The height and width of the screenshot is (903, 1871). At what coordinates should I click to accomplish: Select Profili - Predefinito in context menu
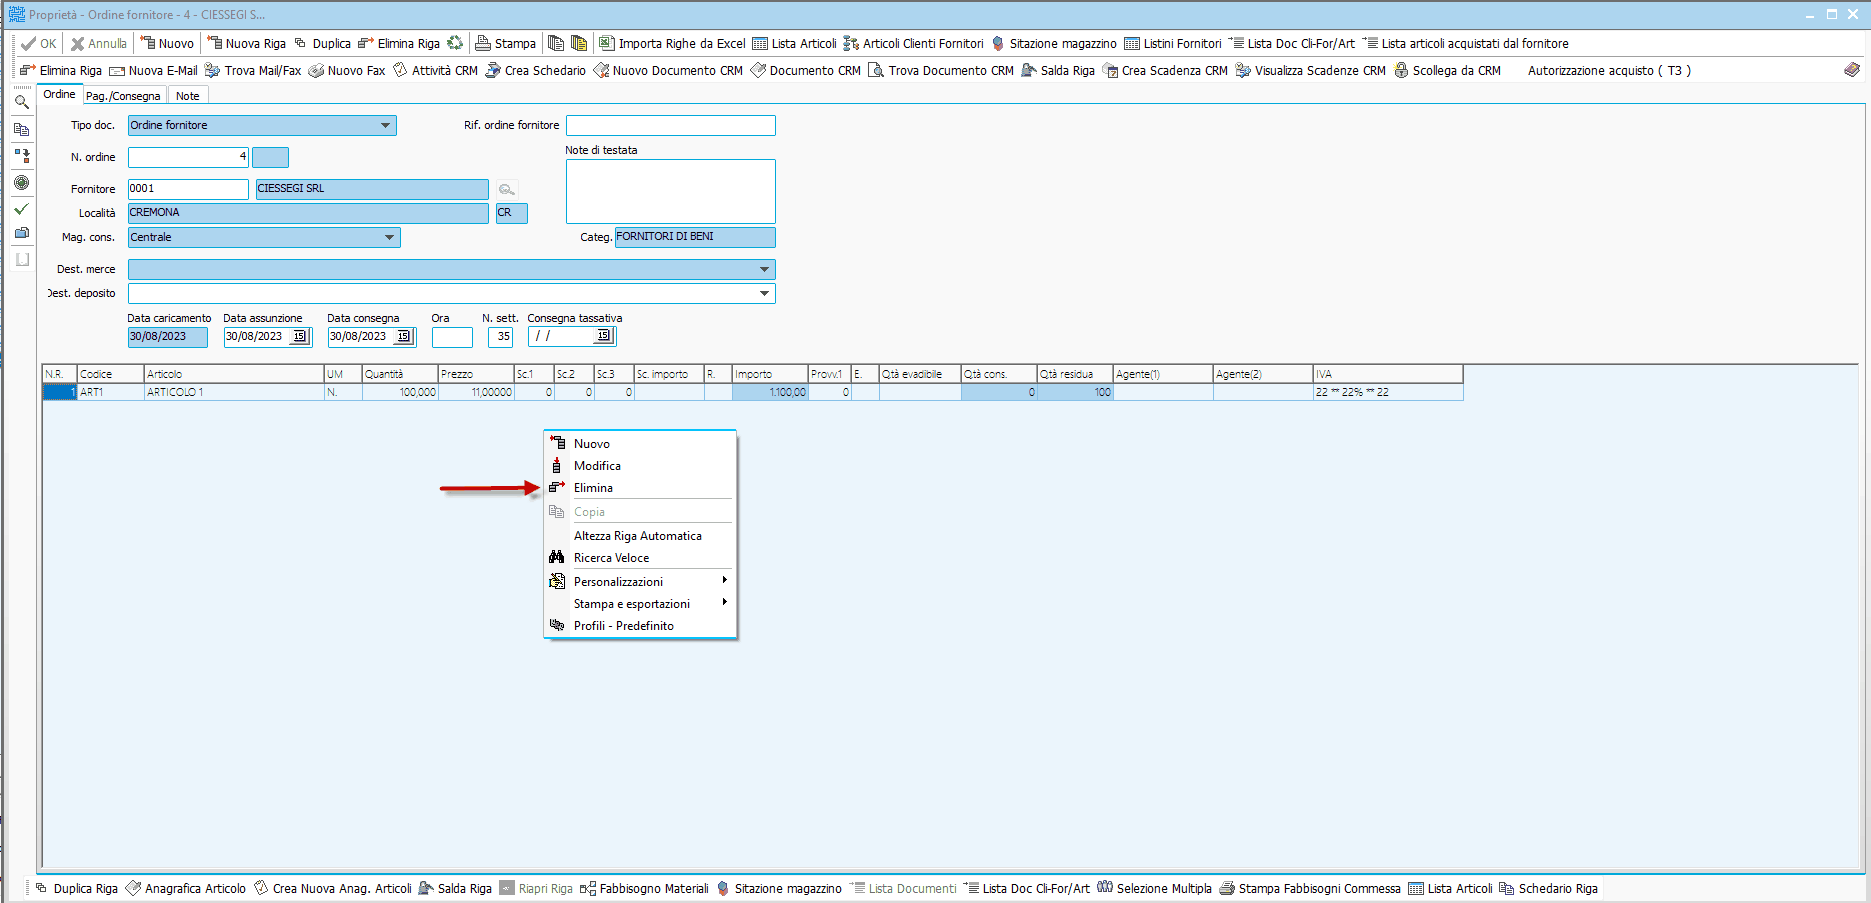coord(640,625)
